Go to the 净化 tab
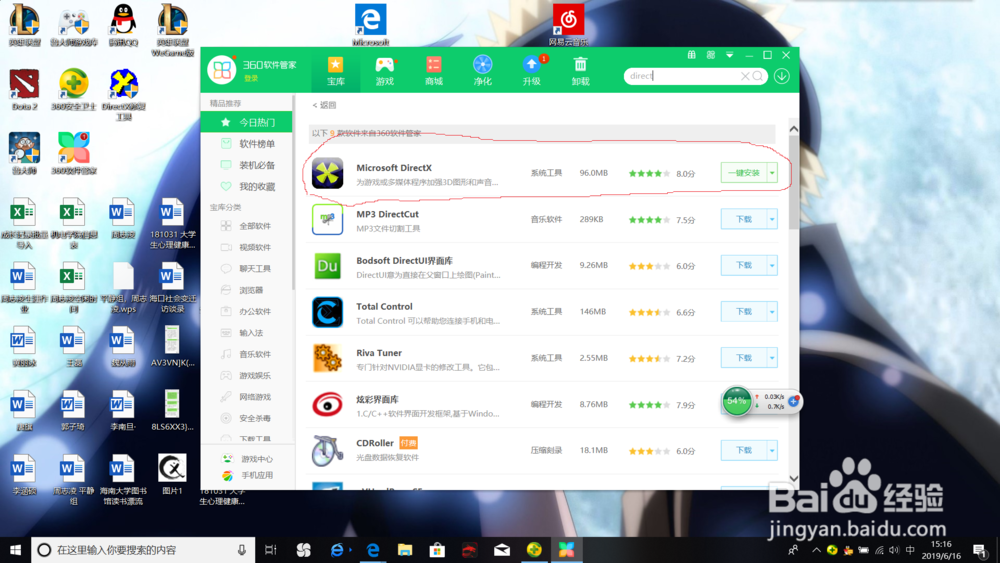Screen dimensions: 1000x563 [483, 71]
